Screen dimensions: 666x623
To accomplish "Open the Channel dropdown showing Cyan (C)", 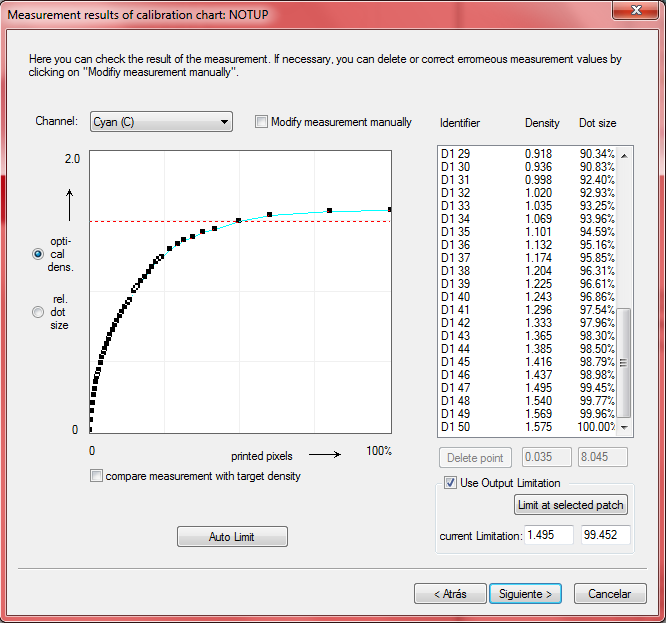I will click(x=161, y=122).
